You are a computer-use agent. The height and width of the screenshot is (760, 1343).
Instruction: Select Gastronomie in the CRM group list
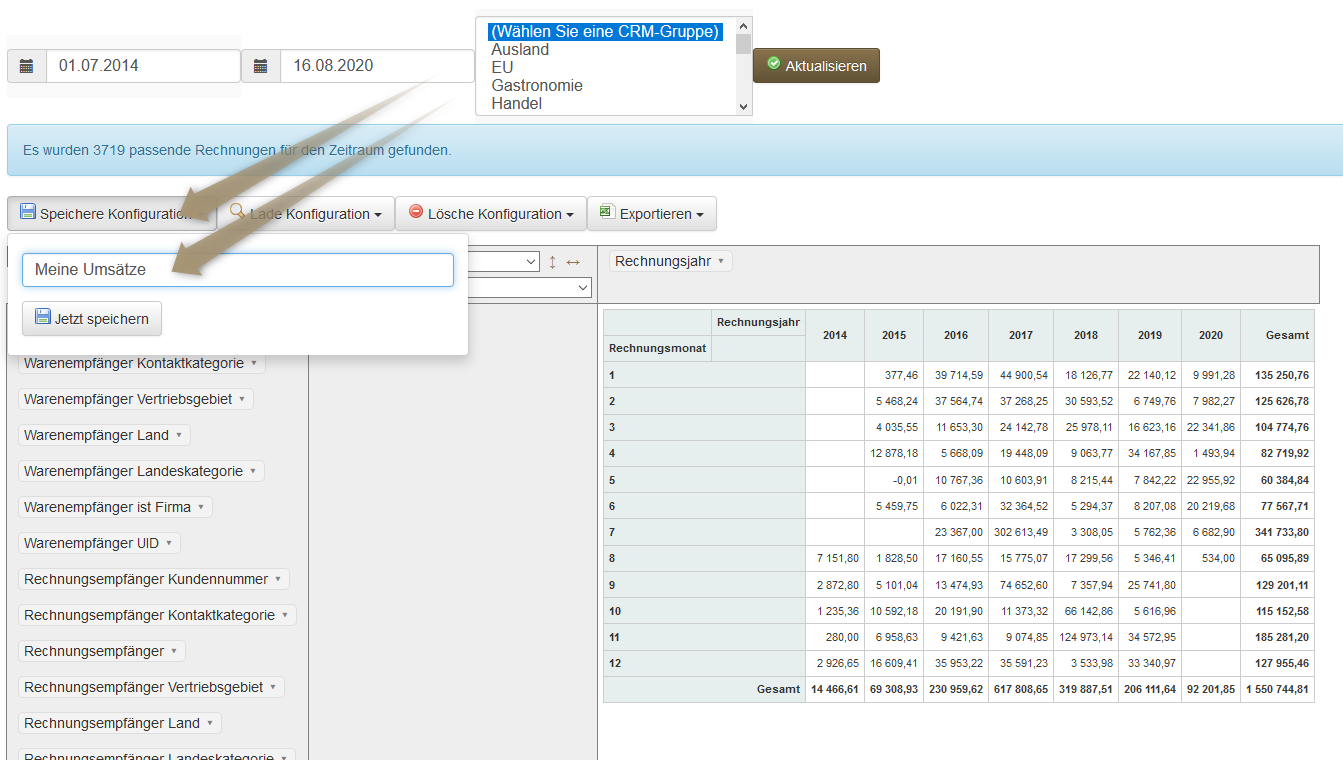tap(537, 86)
